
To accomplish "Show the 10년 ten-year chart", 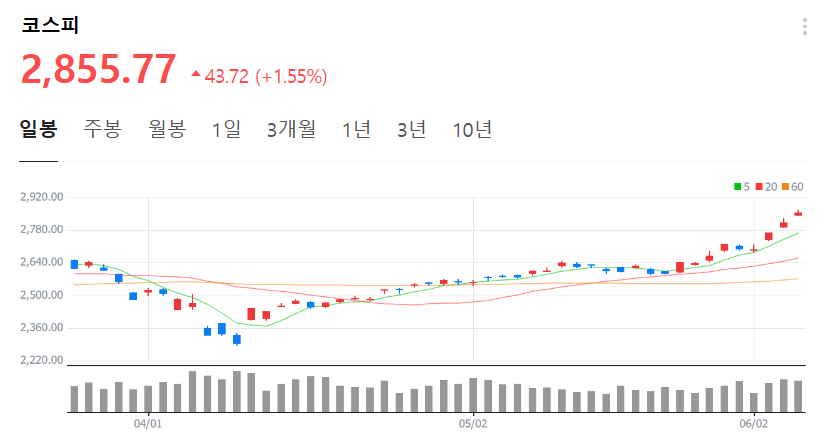I will pos(472,129).
